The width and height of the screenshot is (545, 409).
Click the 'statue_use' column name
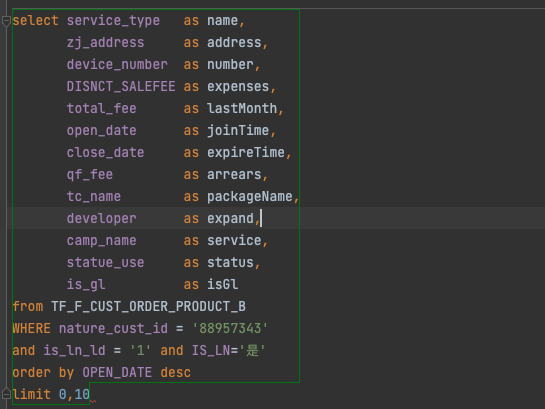click(x=105, y=262)
